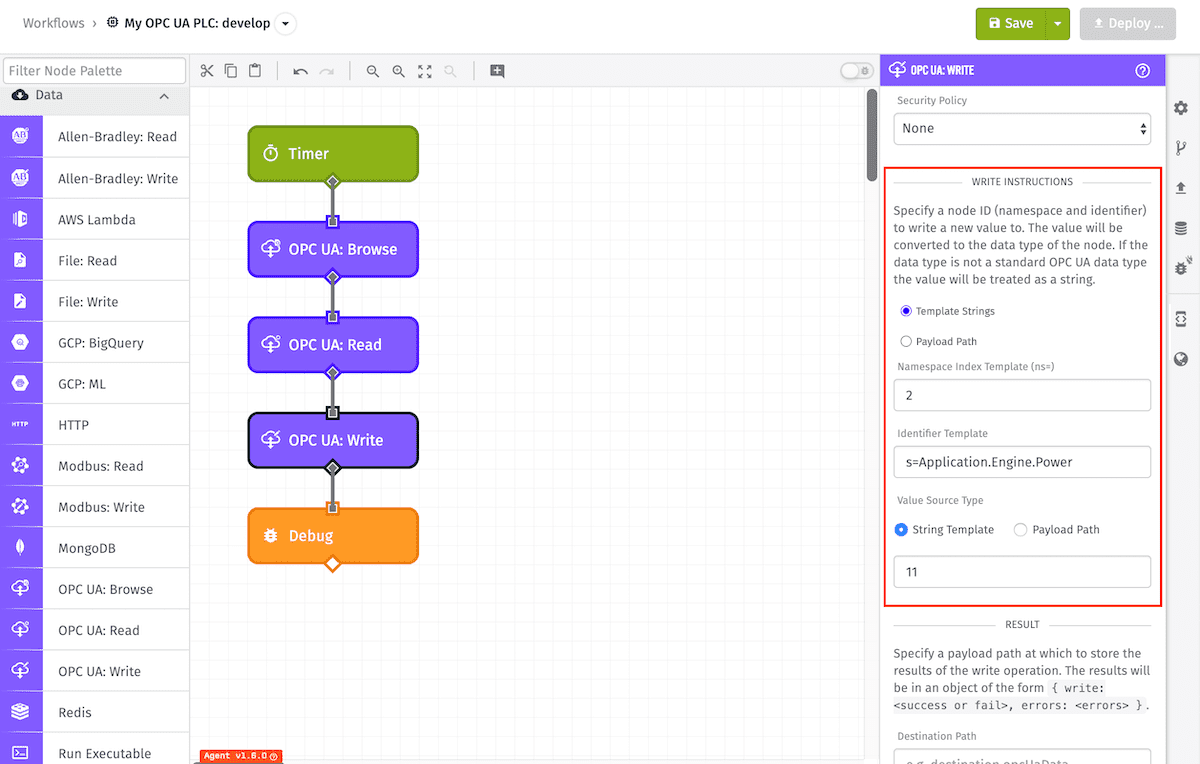Image resolution: width=1200 pixels, height=764 pixels.
Task: Open the globals globe icon tab
Action: tap(1181, 360)
